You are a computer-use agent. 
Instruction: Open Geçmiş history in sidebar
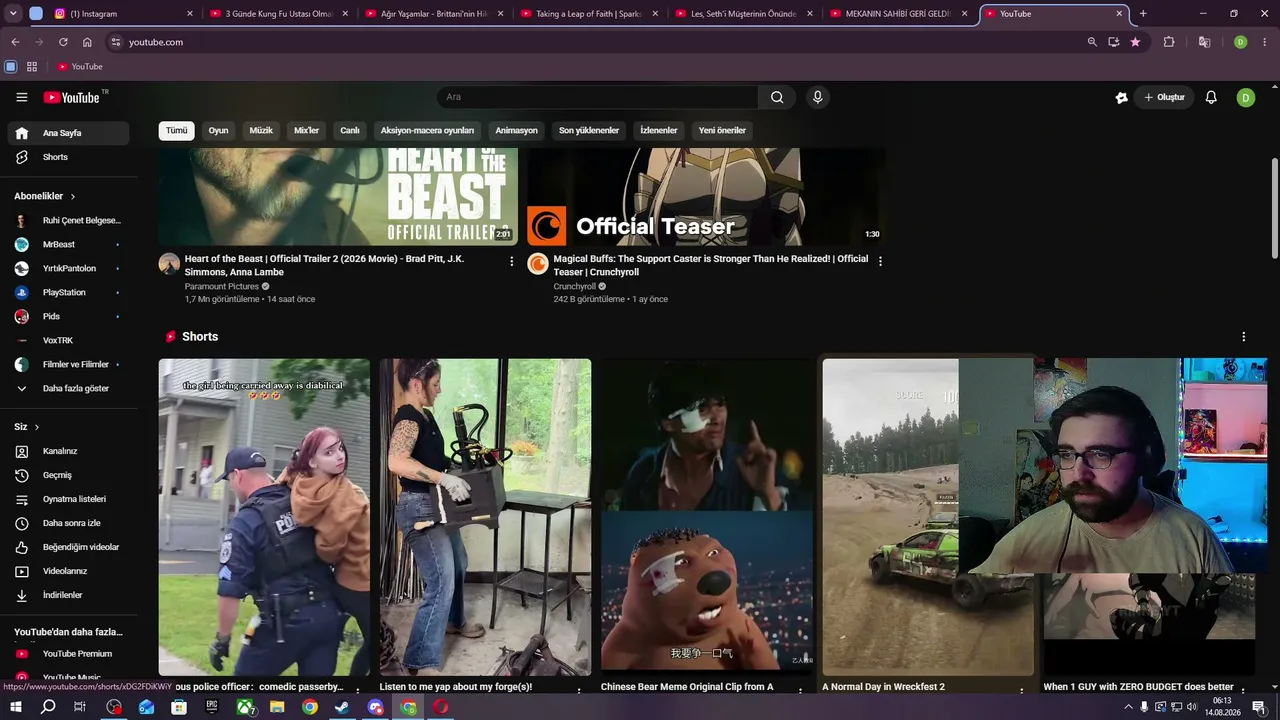pos(68,475)
